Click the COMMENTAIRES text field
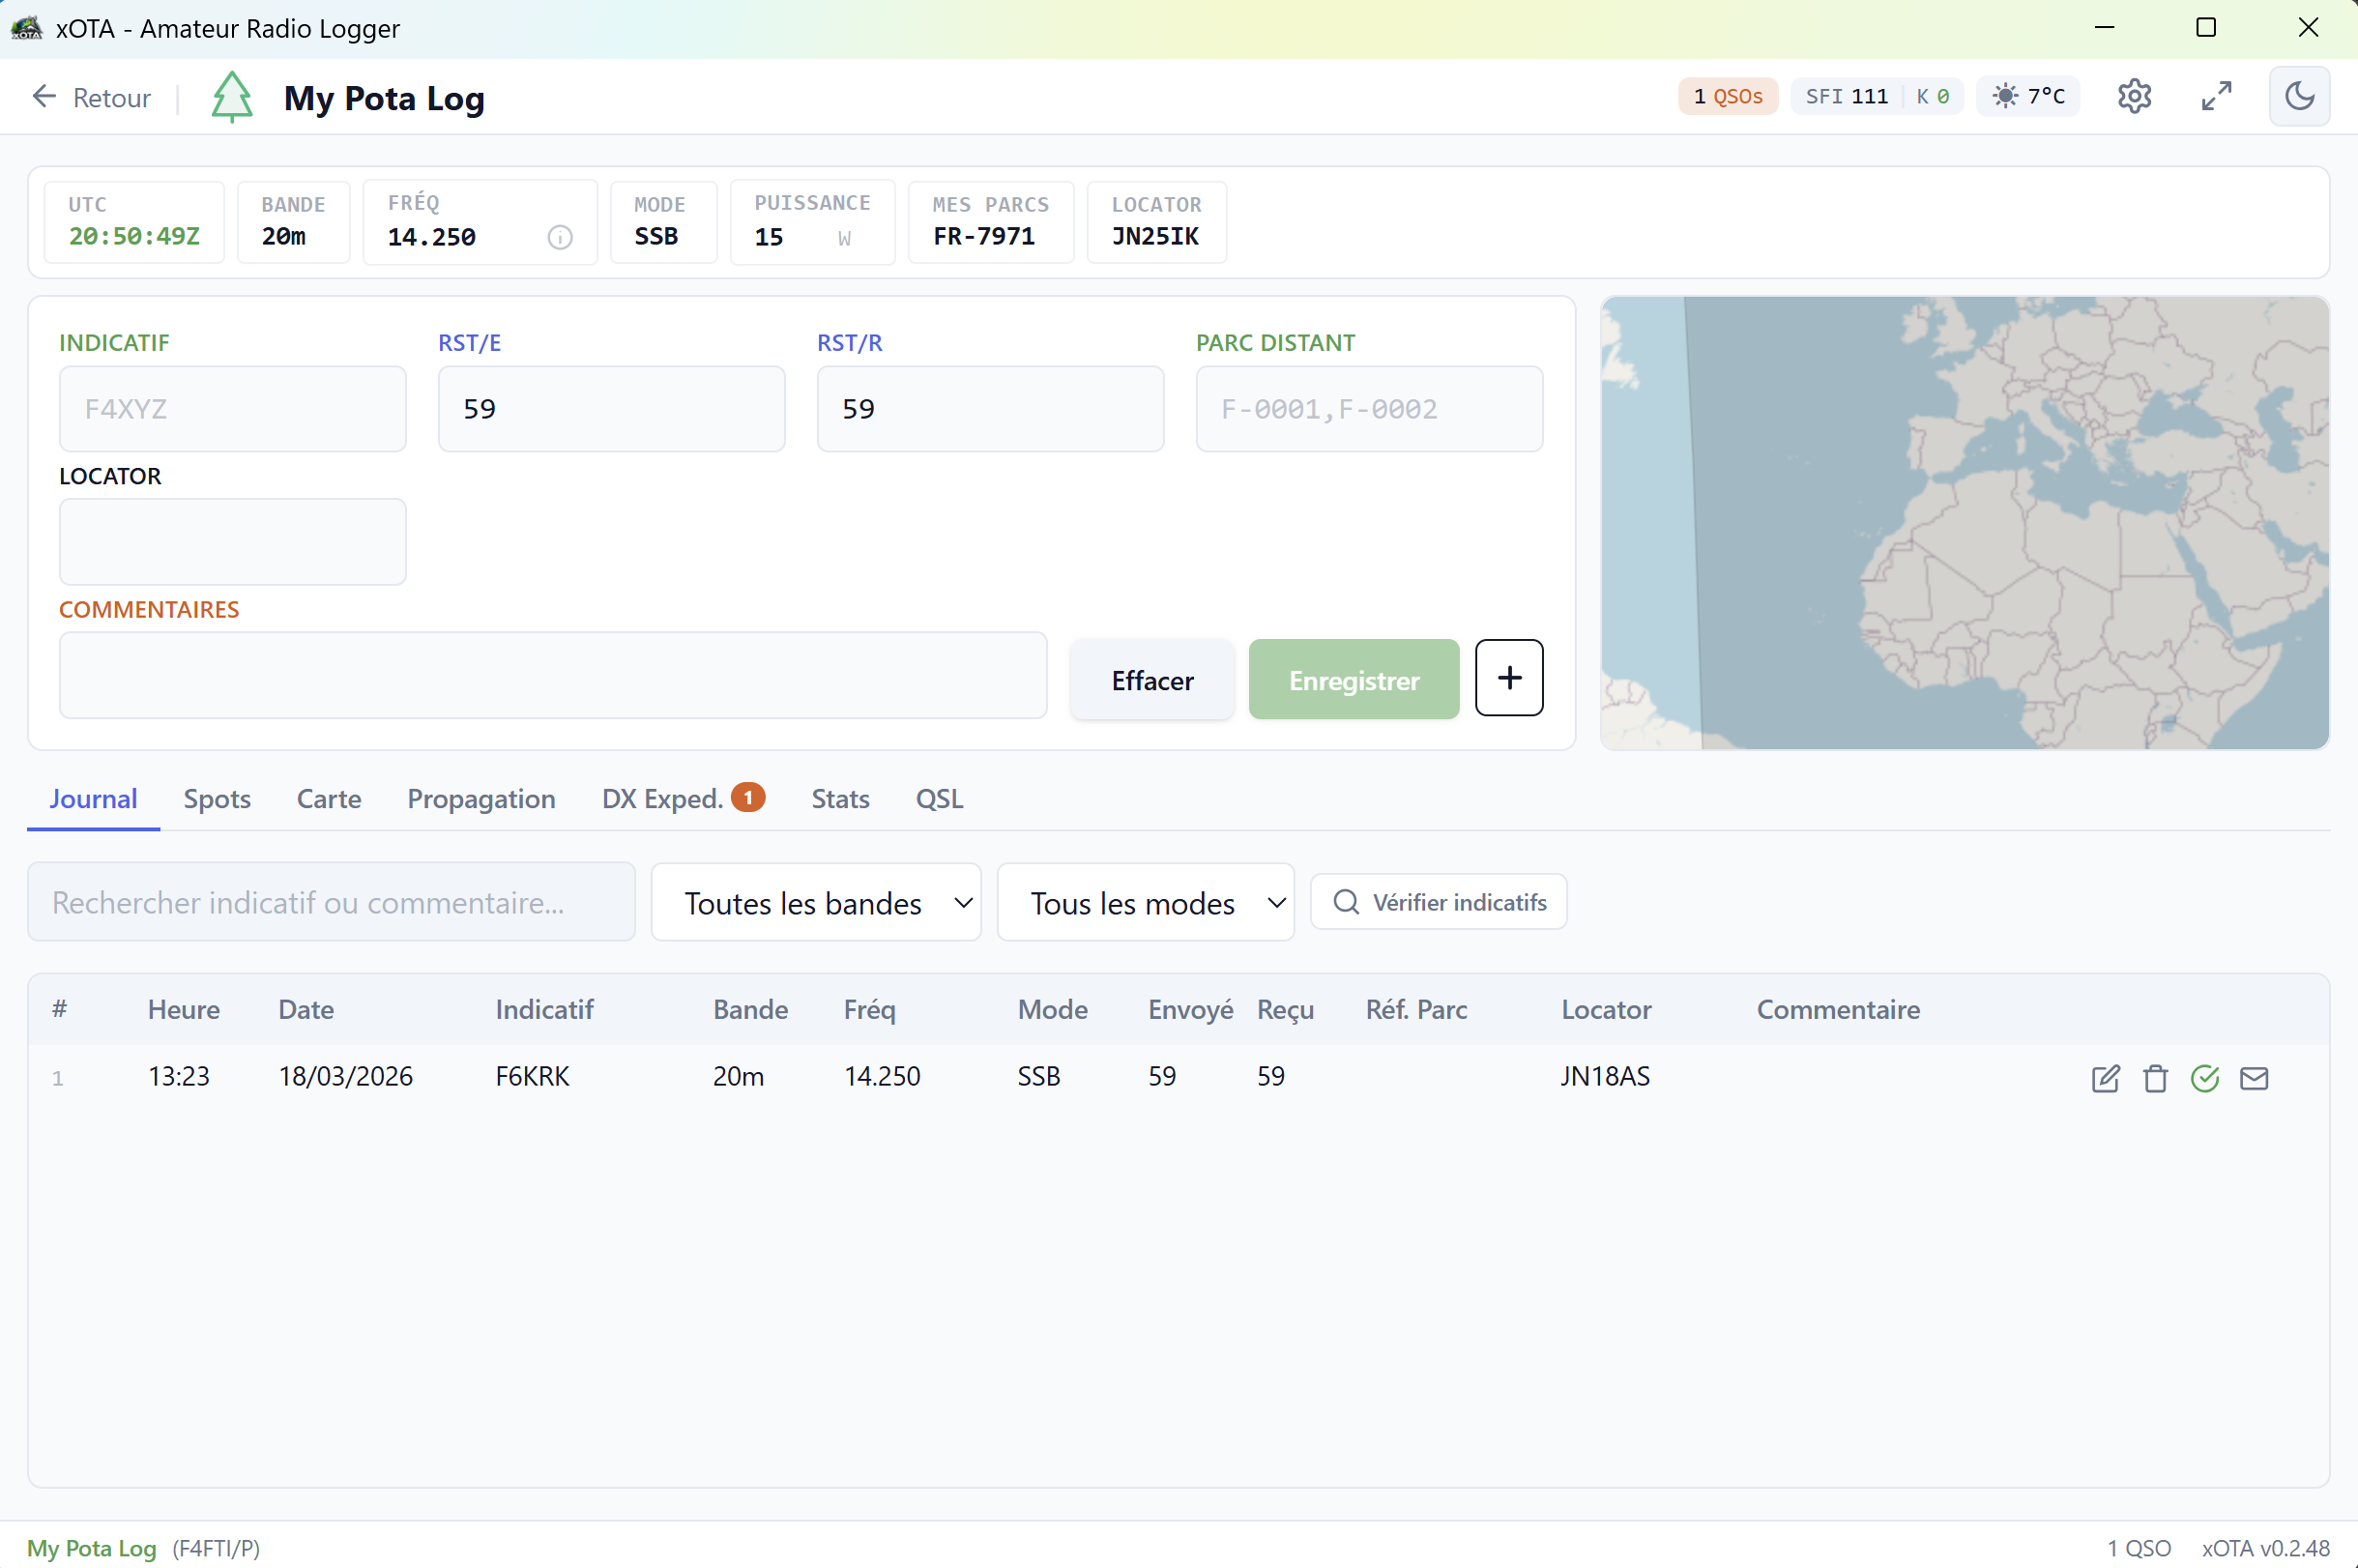2358x1568 pixels. [553, 675]
